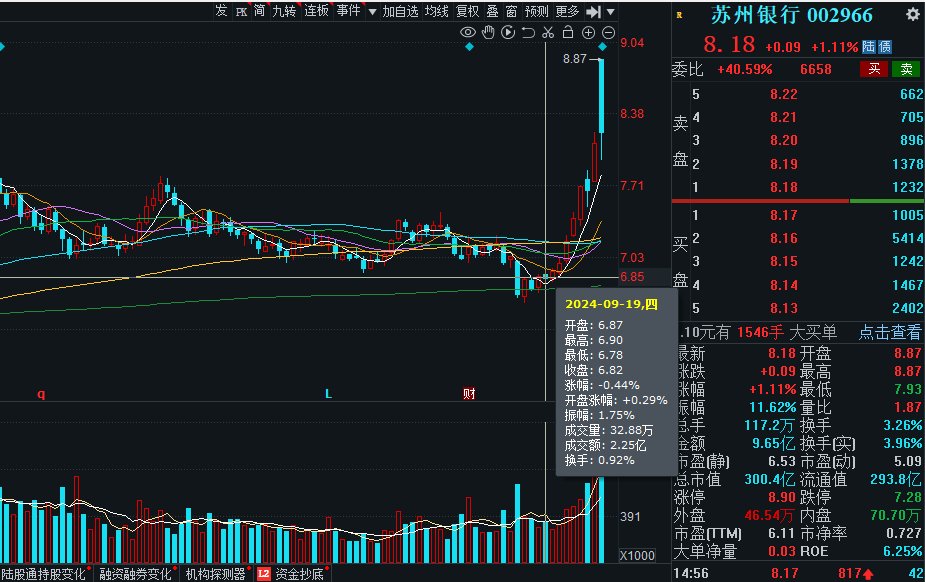Click the 预测 forecast toolbar item
This screenshot has height=582, width=925.
pos(536,11)
